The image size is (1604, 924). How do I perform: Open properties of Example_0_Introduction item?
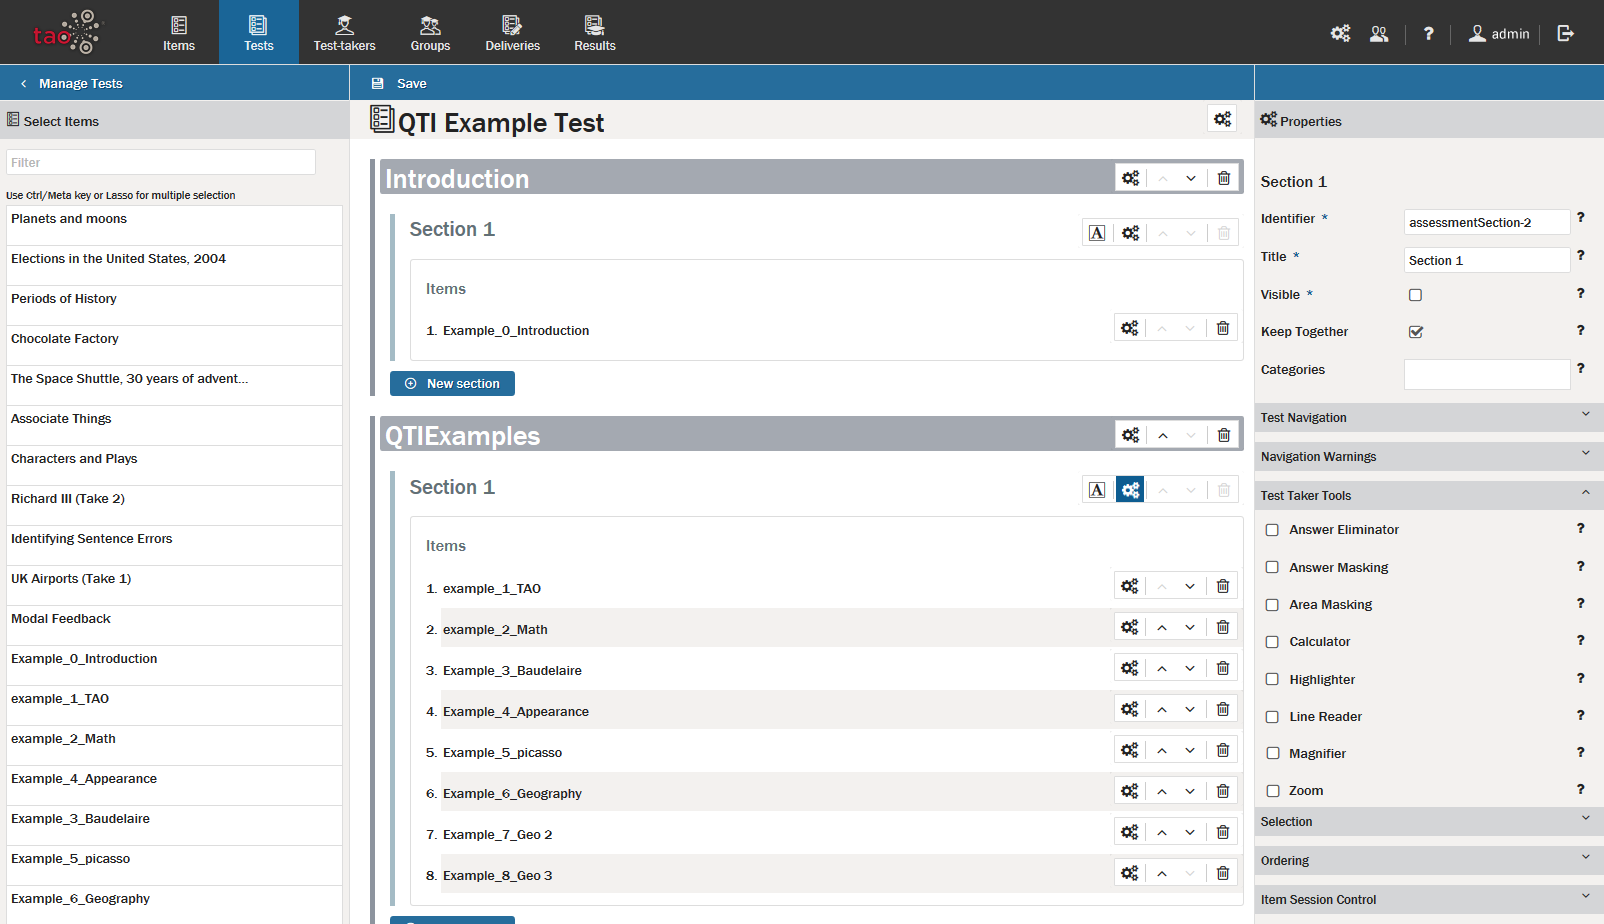click(1129, 328)
